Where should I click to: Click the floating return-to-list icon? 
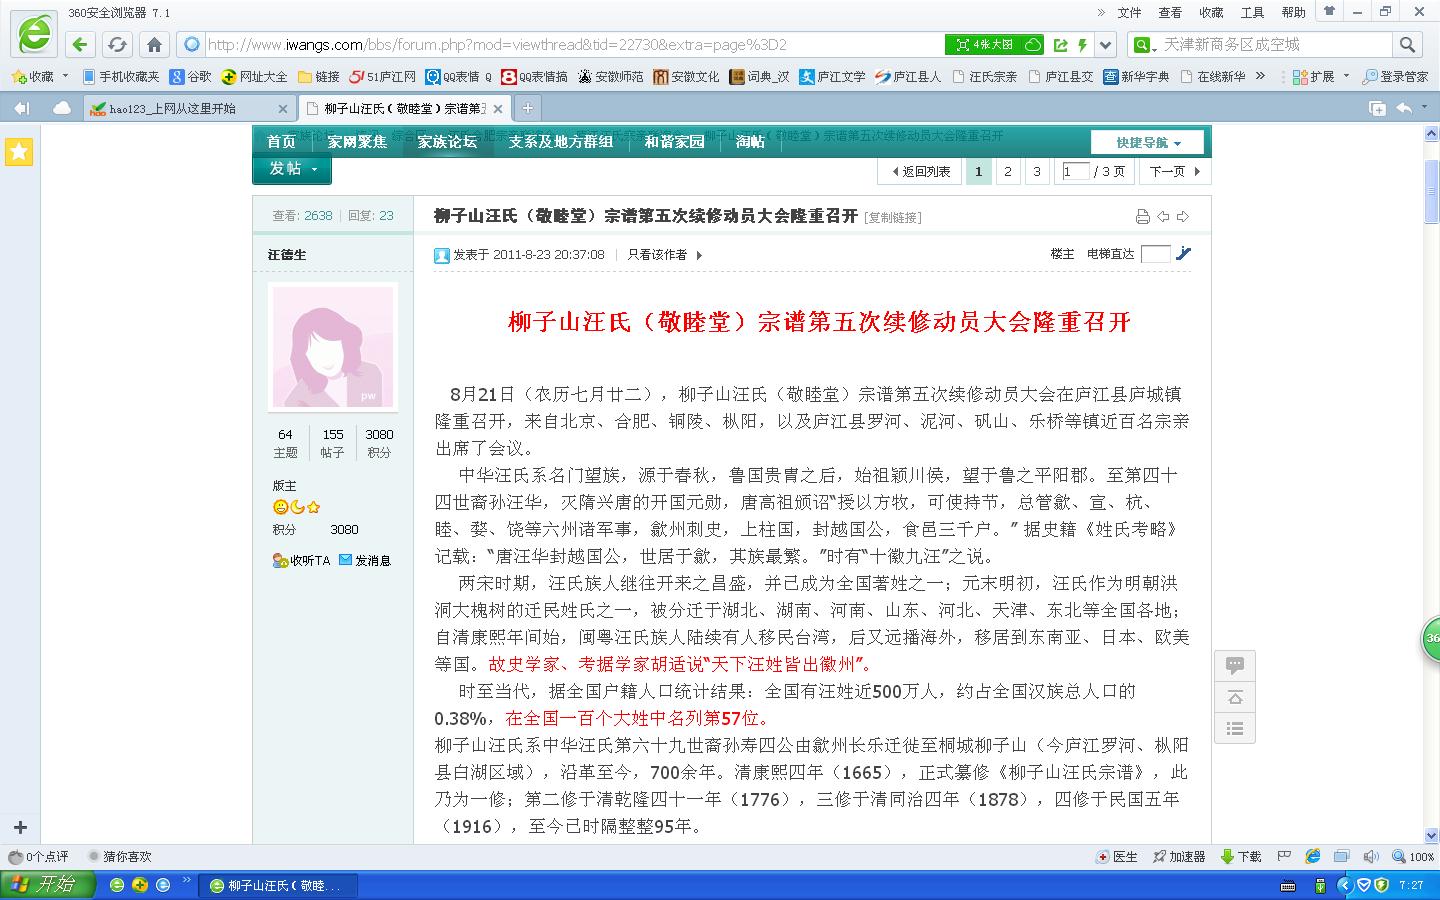coord(1235,729)
